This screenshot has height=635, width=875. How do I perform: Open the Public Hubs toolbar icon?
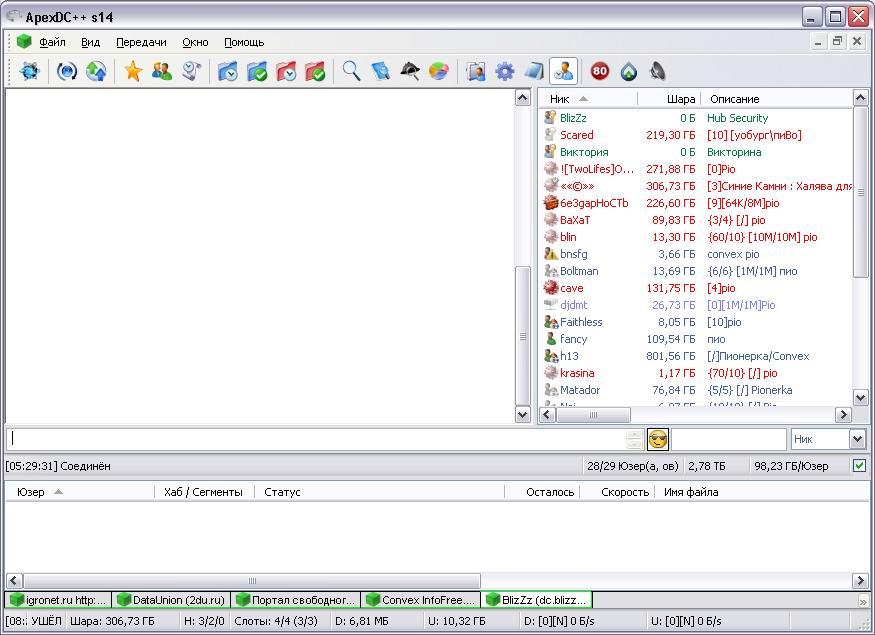30,71
